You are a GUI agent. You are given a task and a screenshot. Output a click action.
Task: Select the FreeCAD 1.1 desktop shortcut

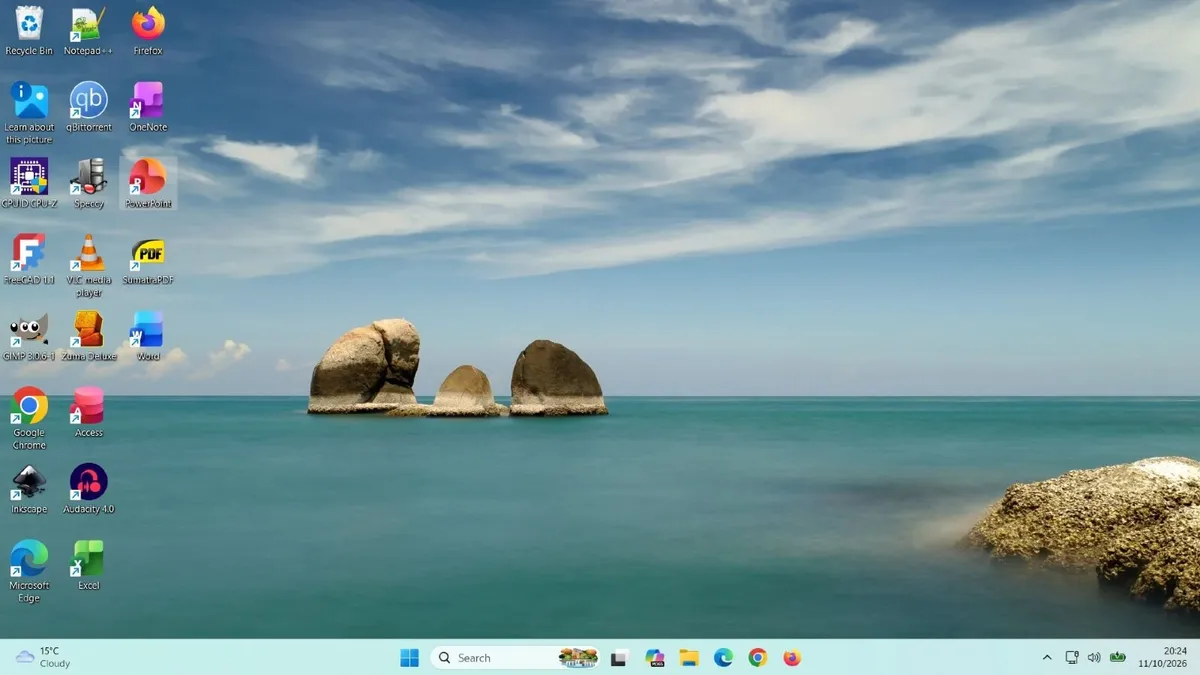click(x=29, y=260)
